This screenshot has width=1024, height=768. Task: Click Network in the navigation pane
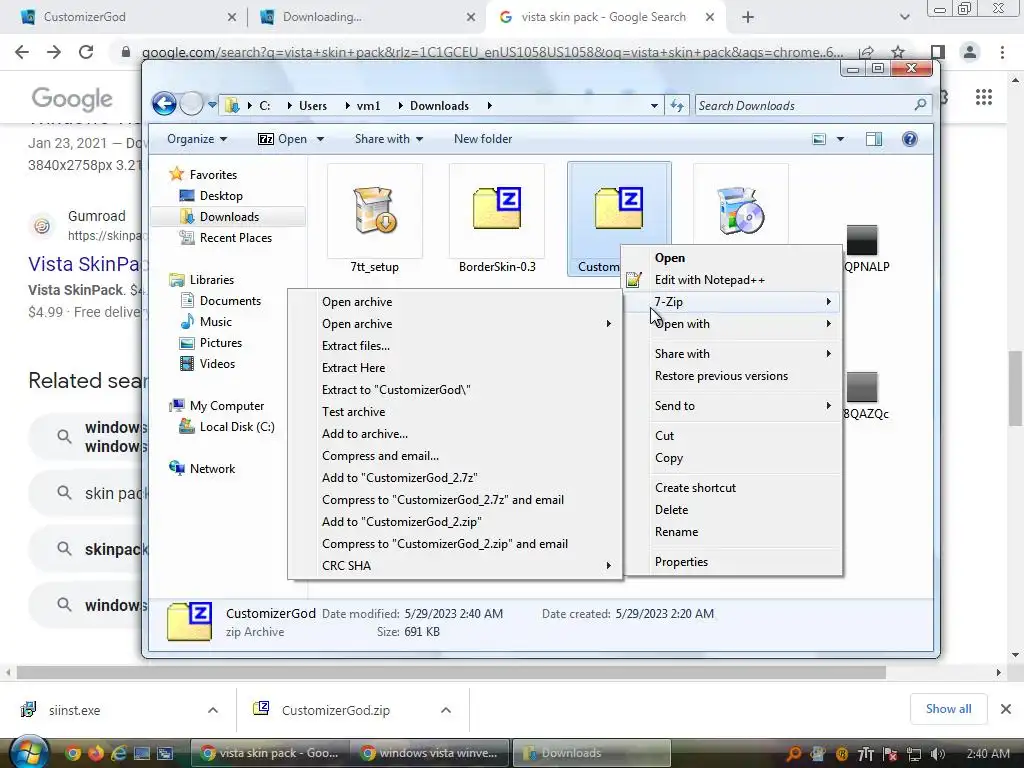coord(212,468)
